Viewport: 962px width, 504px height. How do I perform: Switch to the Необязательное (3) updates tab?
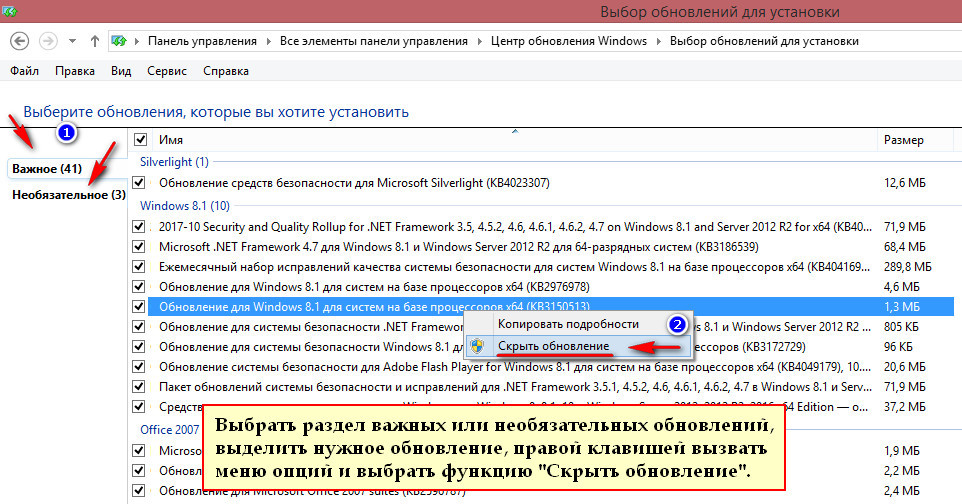point(69,194)
